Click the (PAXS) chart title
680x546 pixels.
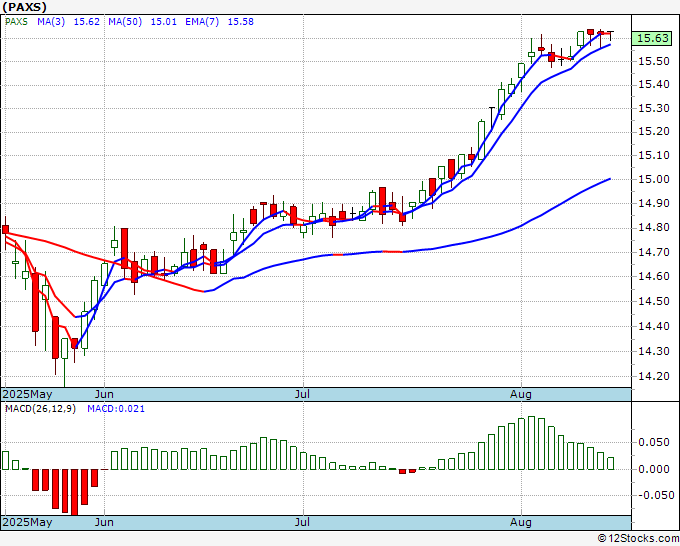pyautogui.click(x=25, y=7)
